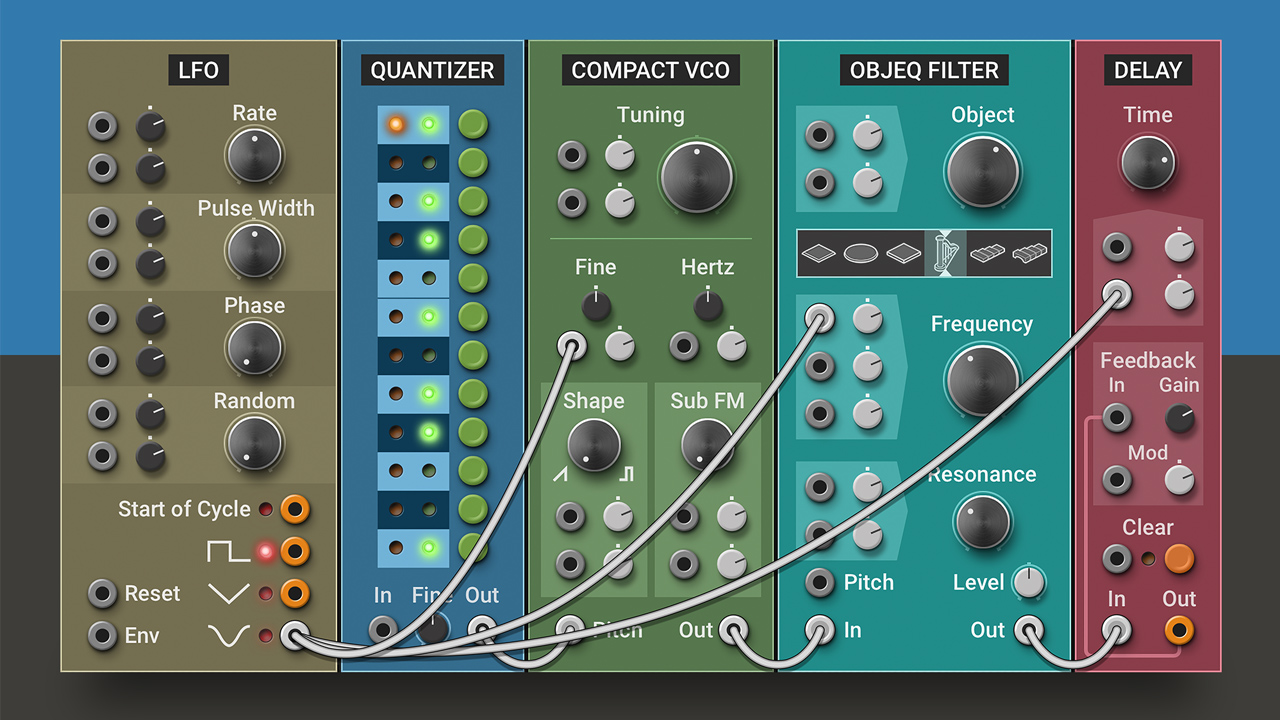The height and width of the screenshot is (720, 1280).
Task: Select the DELAY module title
Action: [x=1147, y=70]
